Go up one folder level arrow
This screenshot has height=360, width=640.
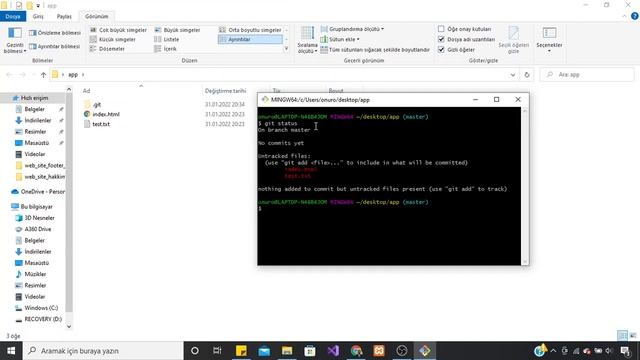[43, 75]
